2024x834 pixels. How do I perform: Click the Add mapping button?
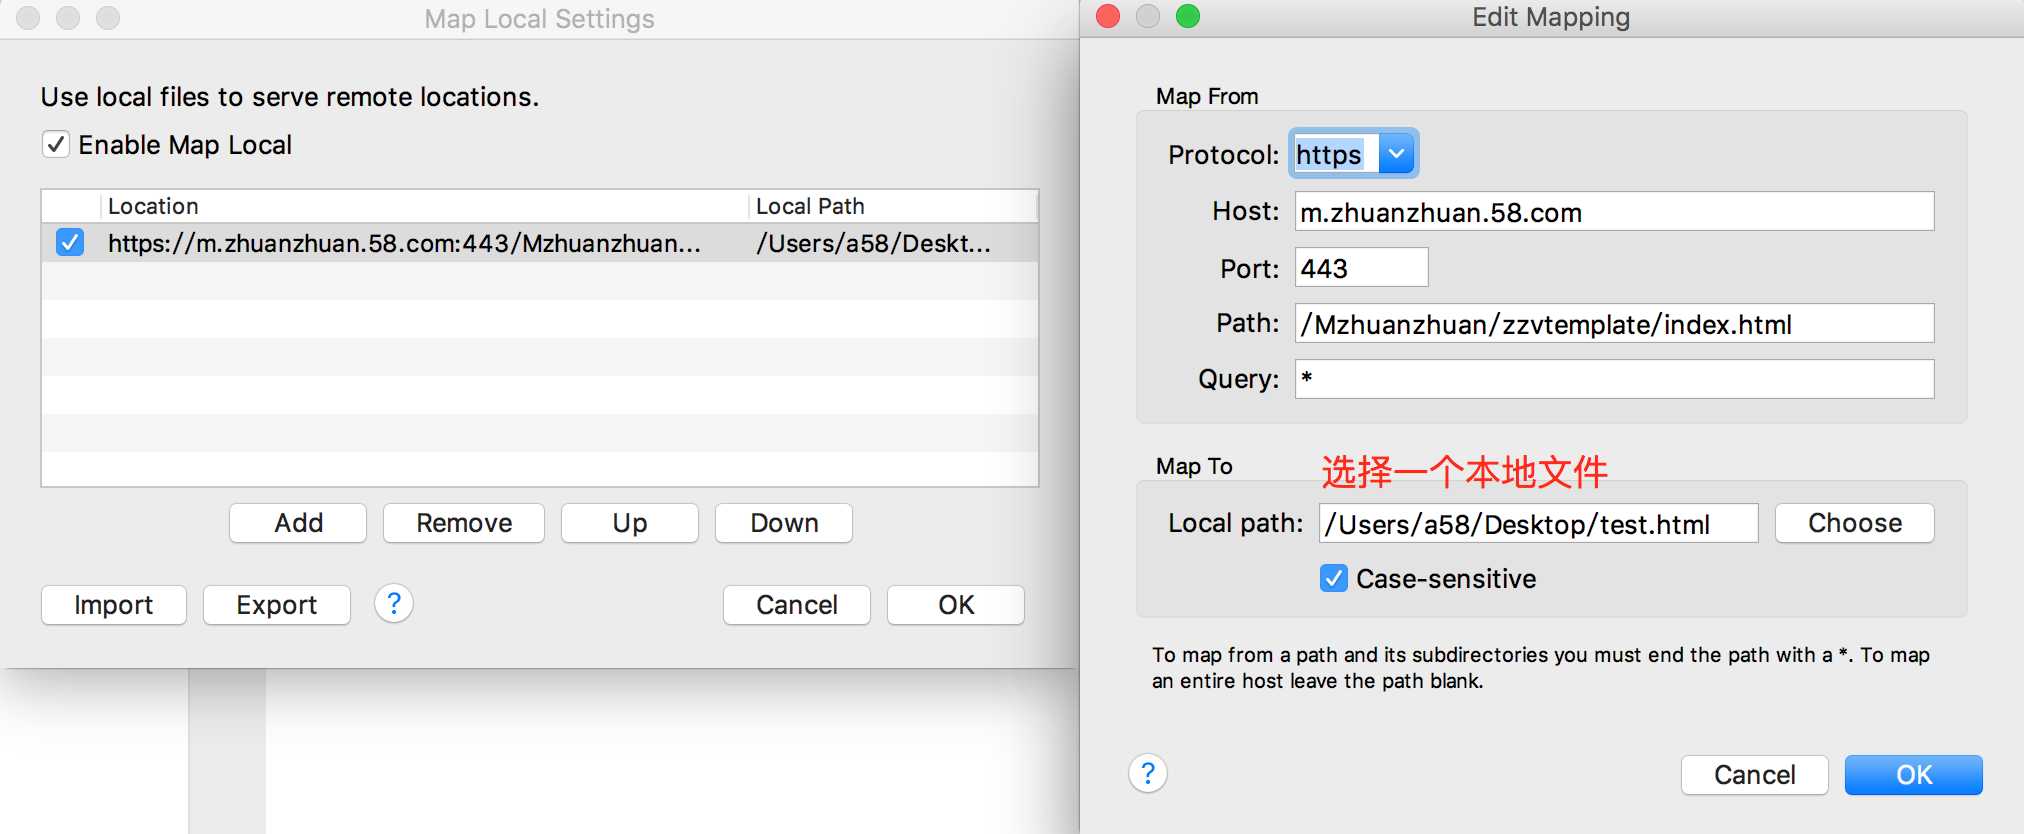pos(298,523)
